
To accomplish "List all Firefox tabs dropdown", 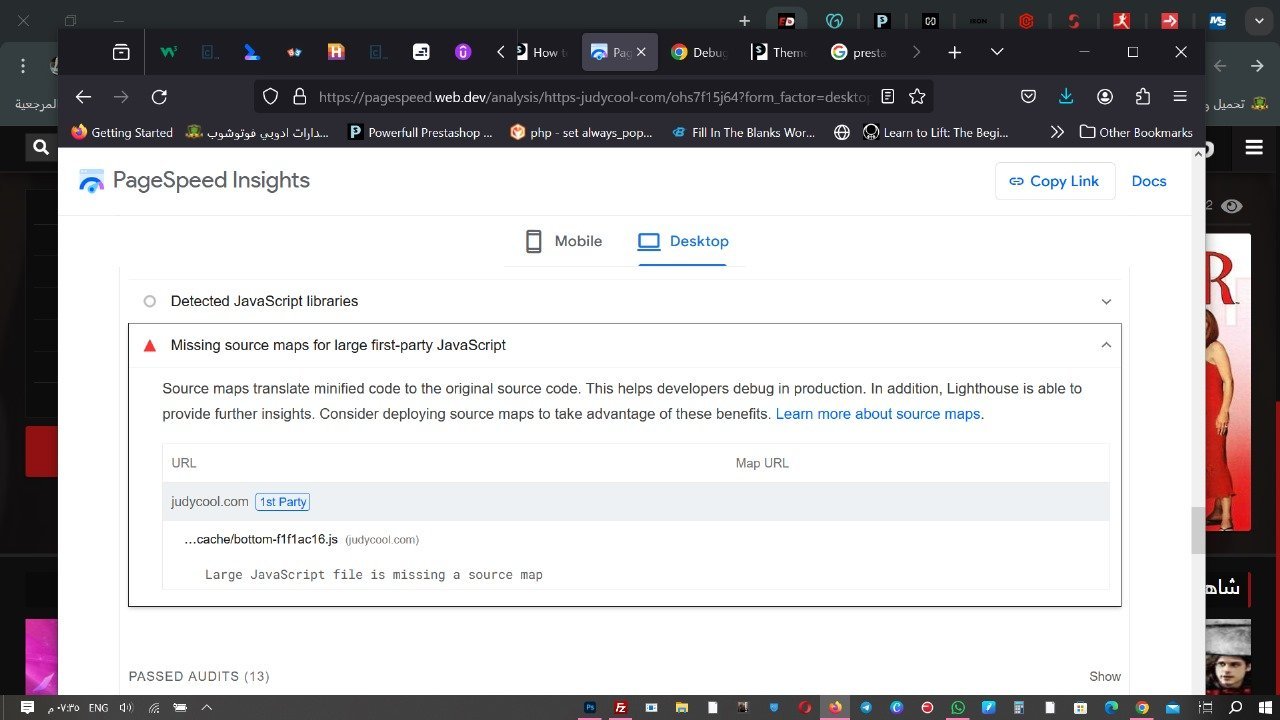I will 997,52.
